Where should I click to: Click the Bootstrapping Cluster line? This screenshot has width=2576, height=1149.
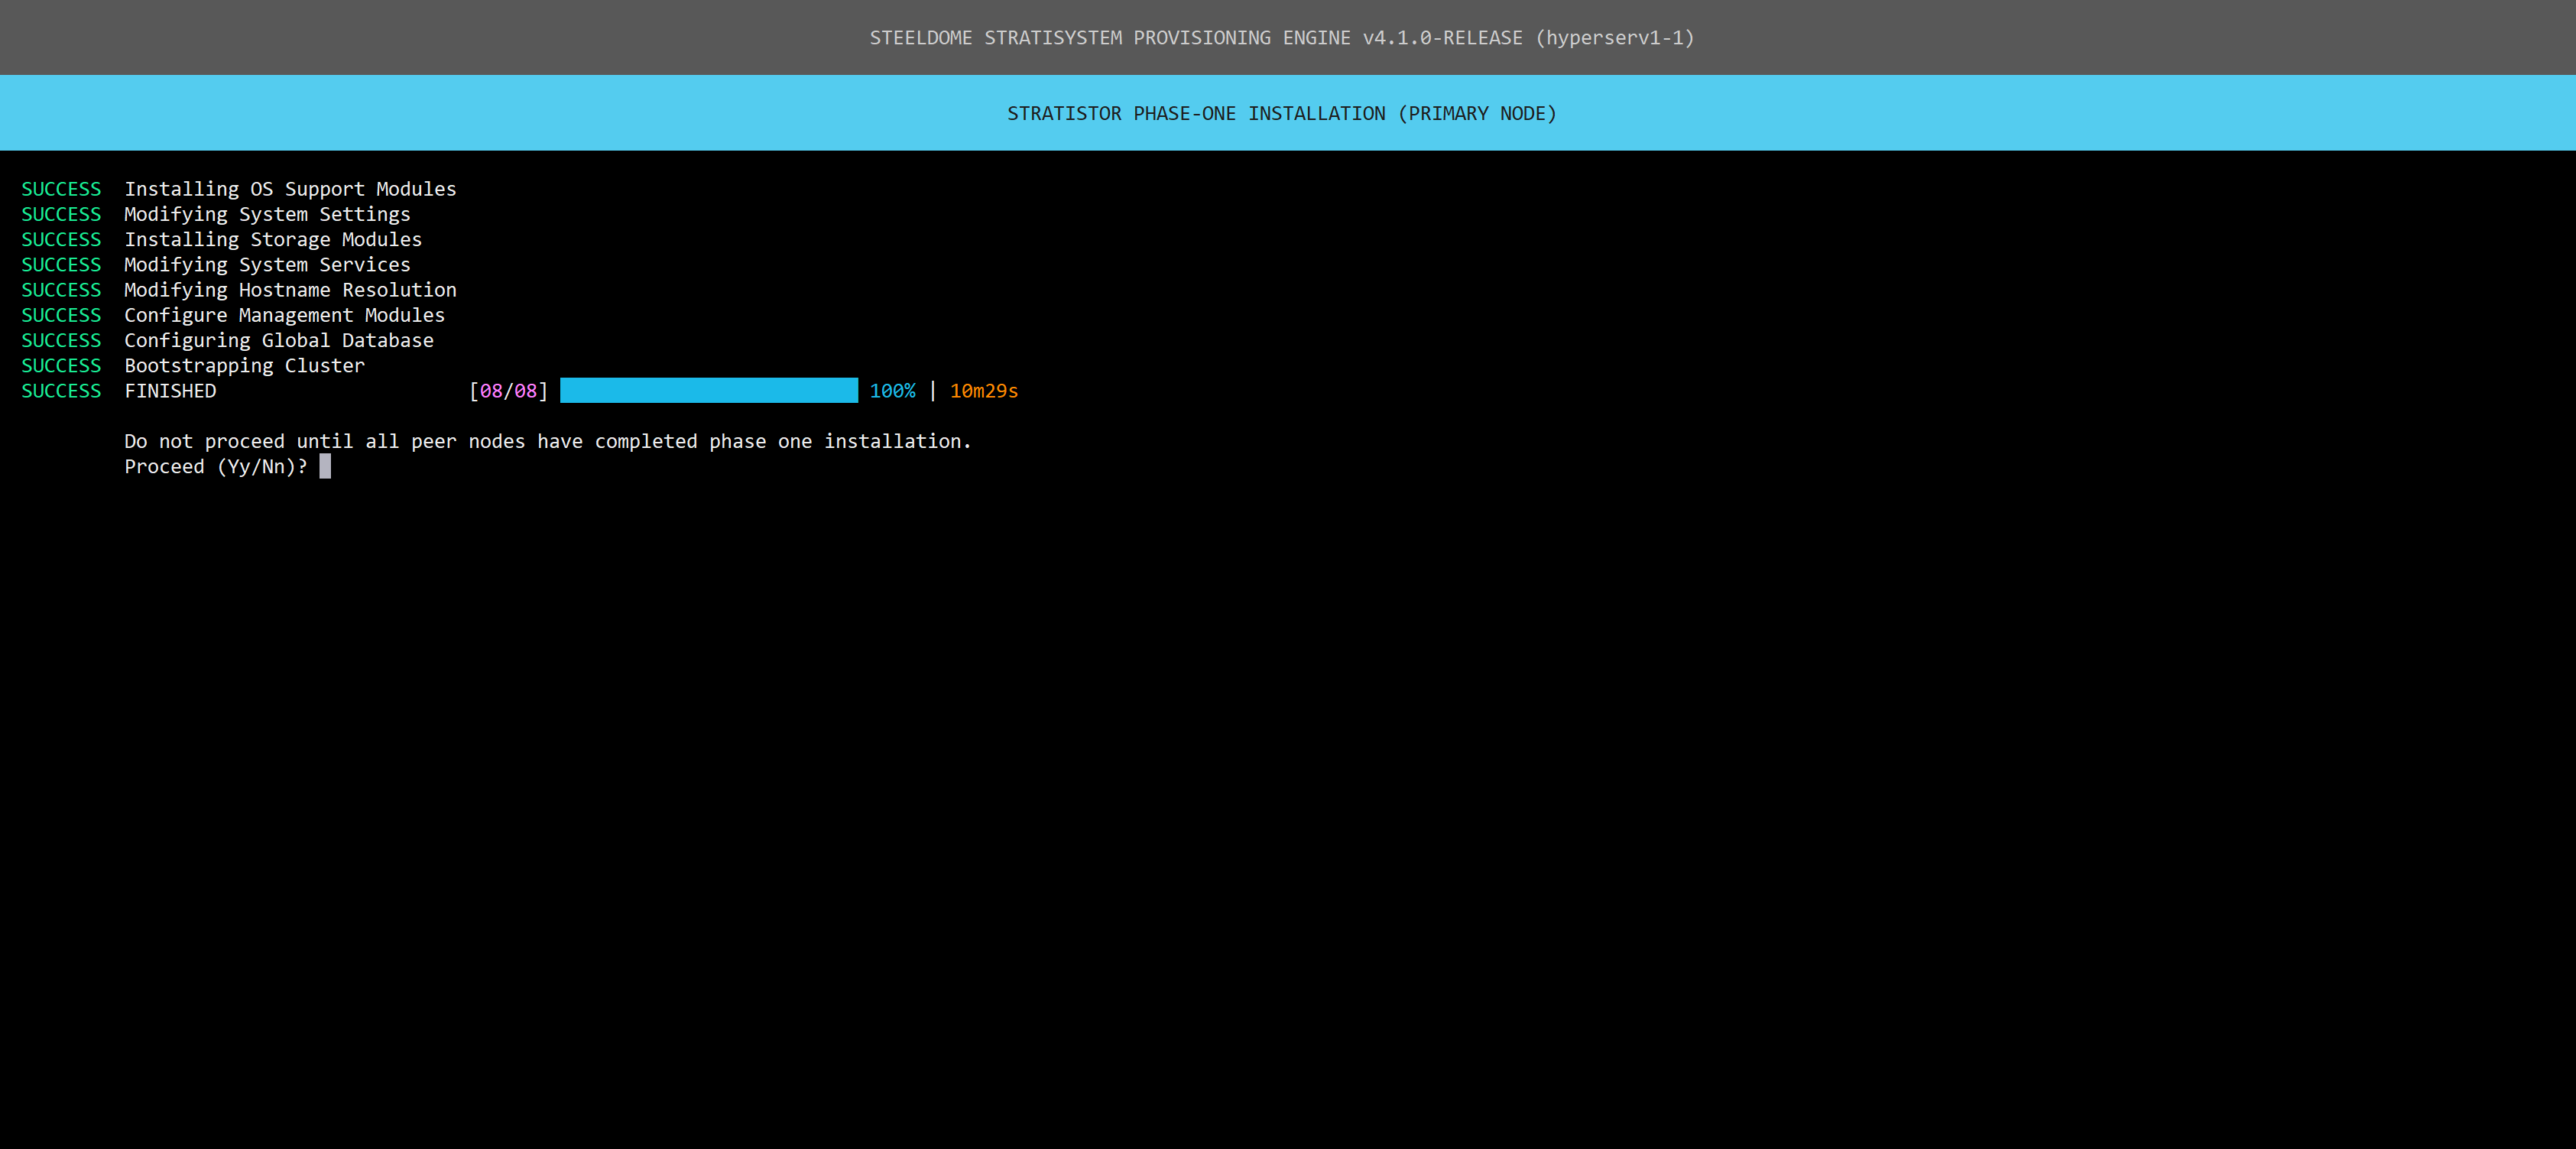[244, 366]
